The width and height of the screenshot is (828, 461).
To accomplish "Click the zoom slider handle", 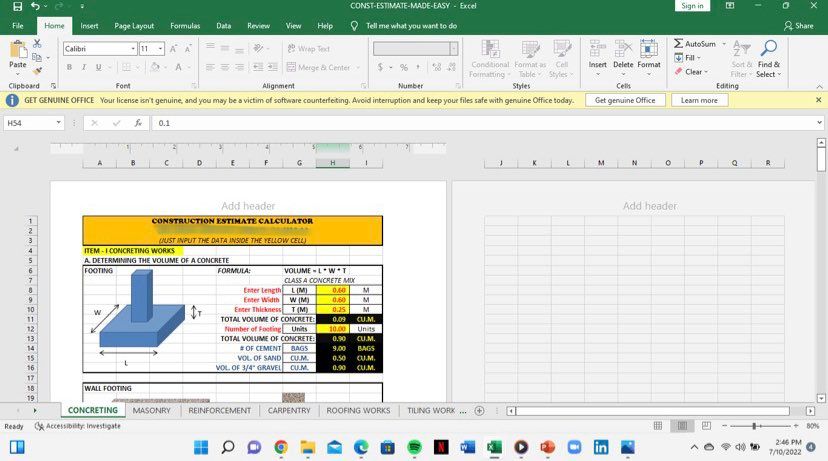I will pos(755,426).
